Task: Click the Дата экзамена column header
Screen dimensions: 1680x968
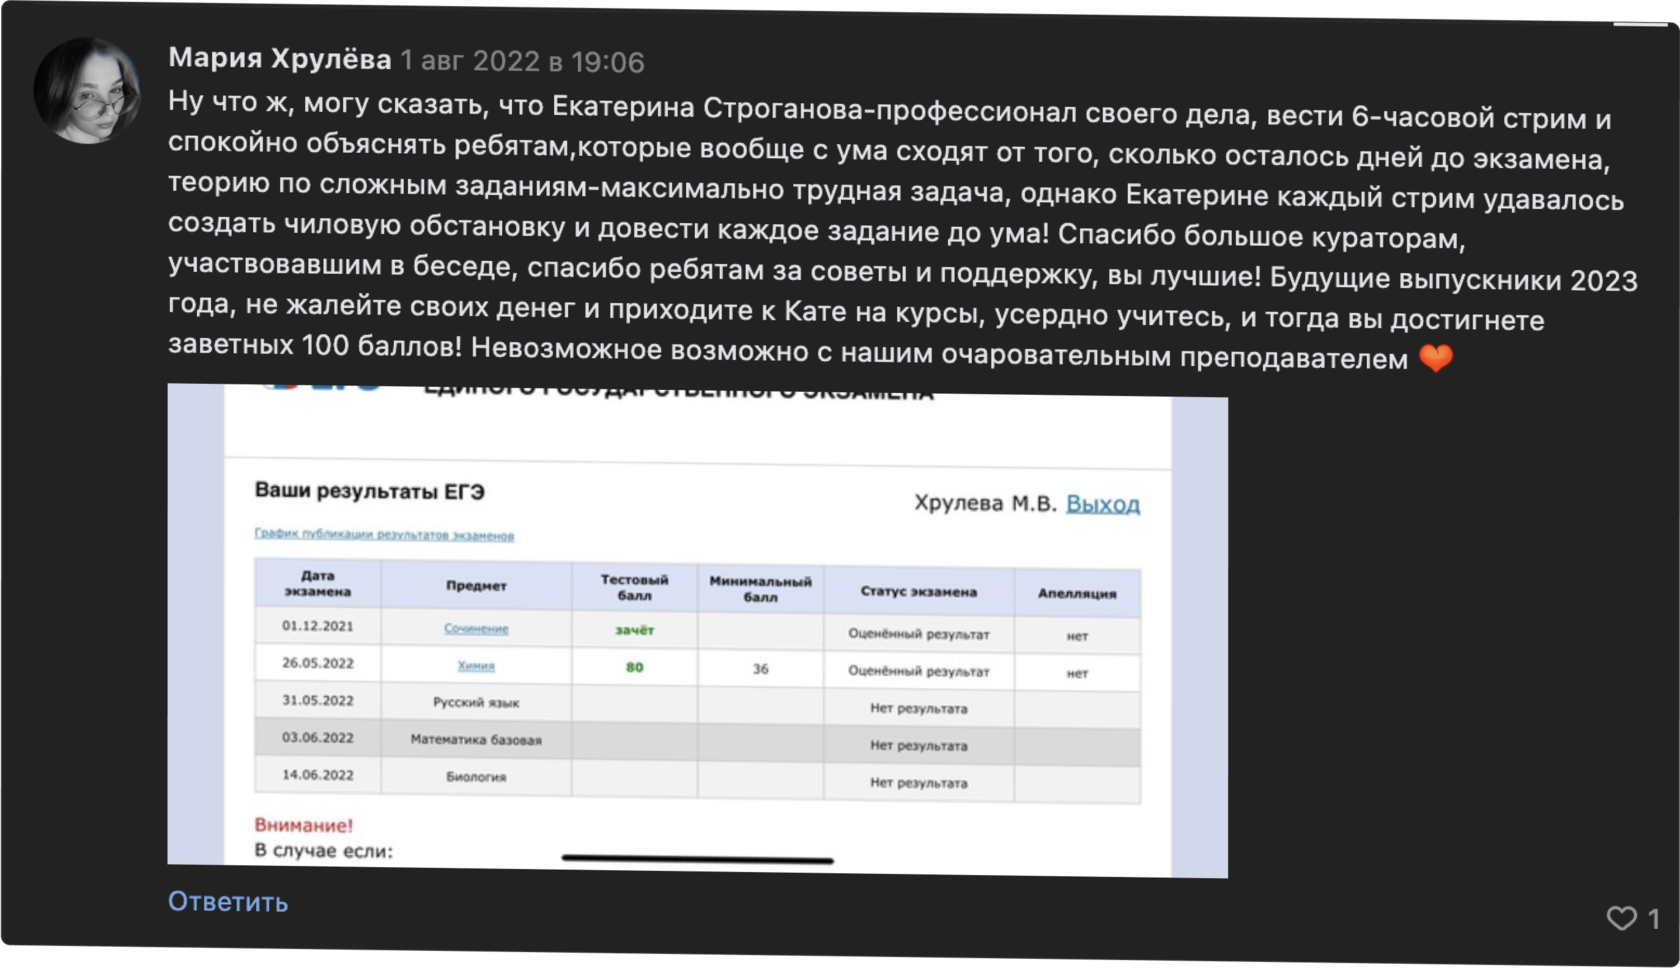Action: tap(318, 583)
